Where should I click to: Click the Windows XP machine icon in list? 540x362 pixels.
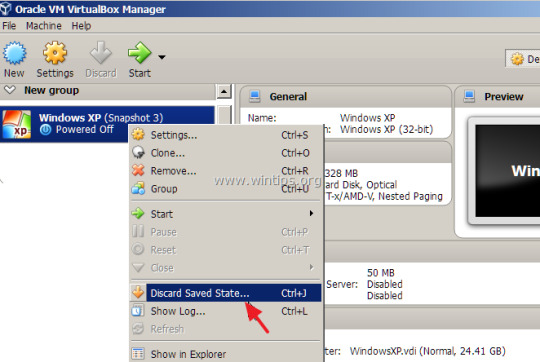pyautogui.click(x=16, y=124)
